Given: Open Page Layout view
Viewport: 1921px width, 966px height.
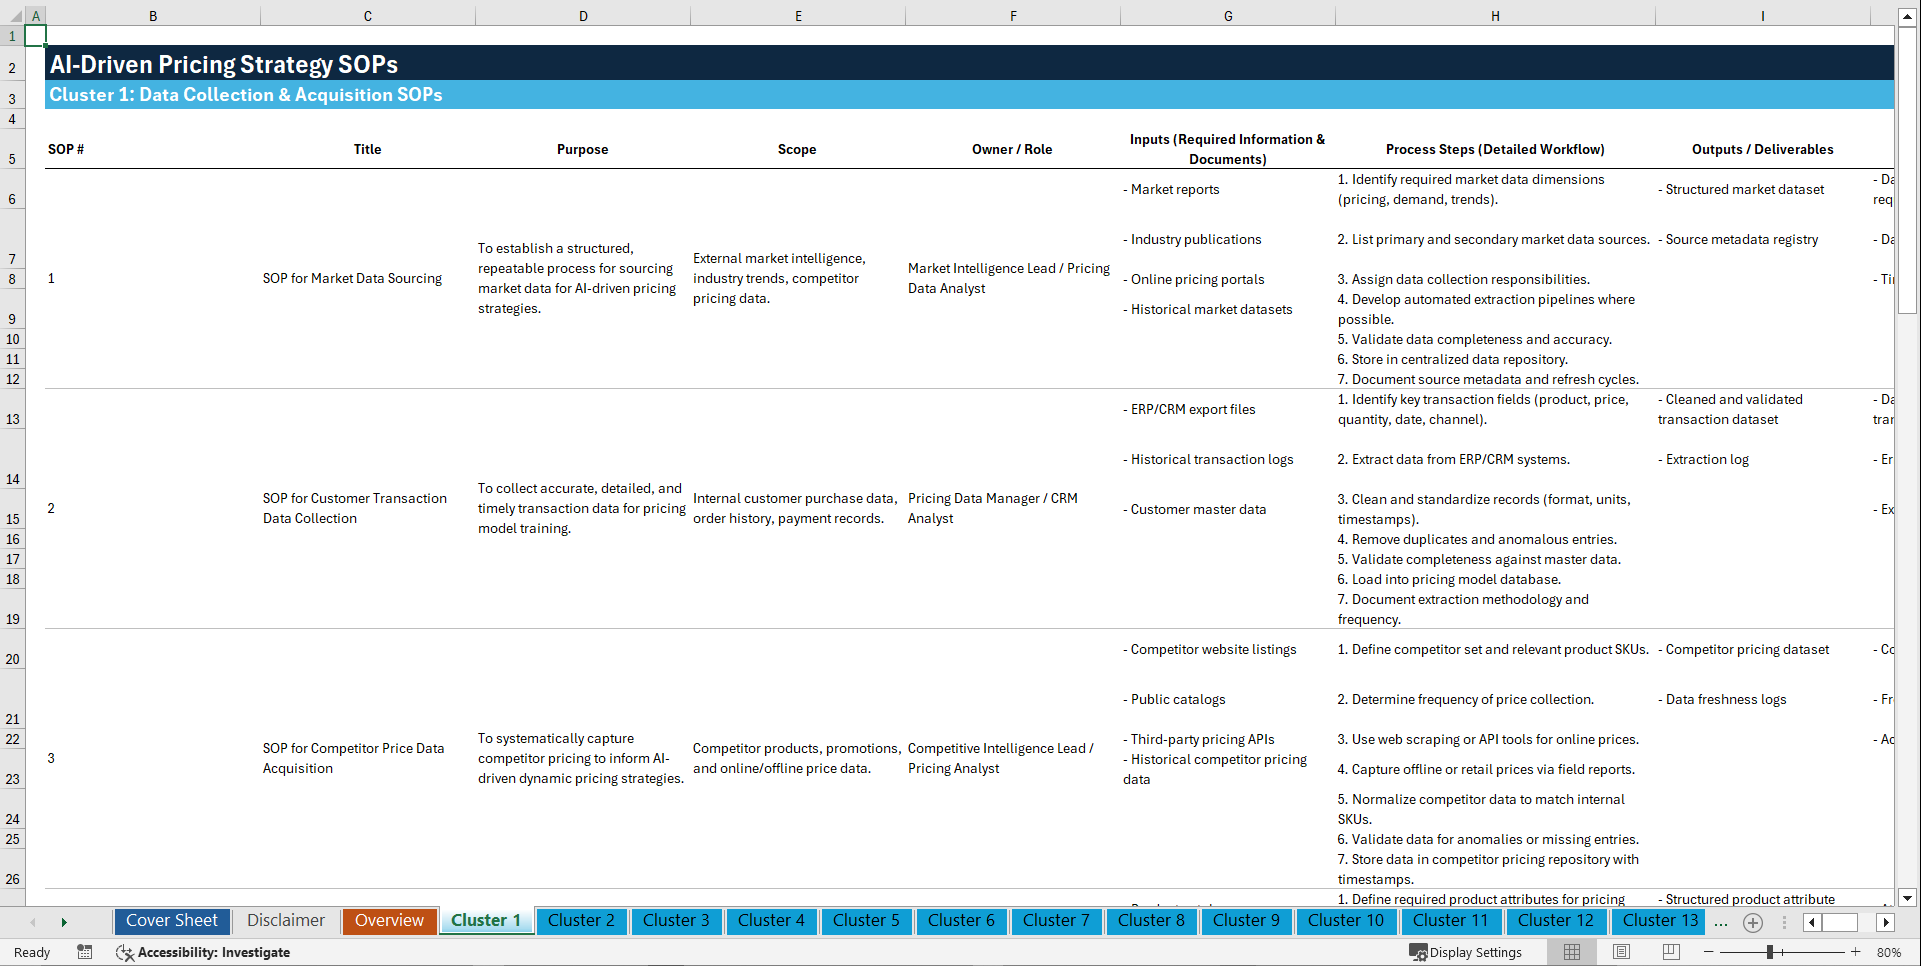Looking at the screenshot, I should click(x=1621, y=952).
